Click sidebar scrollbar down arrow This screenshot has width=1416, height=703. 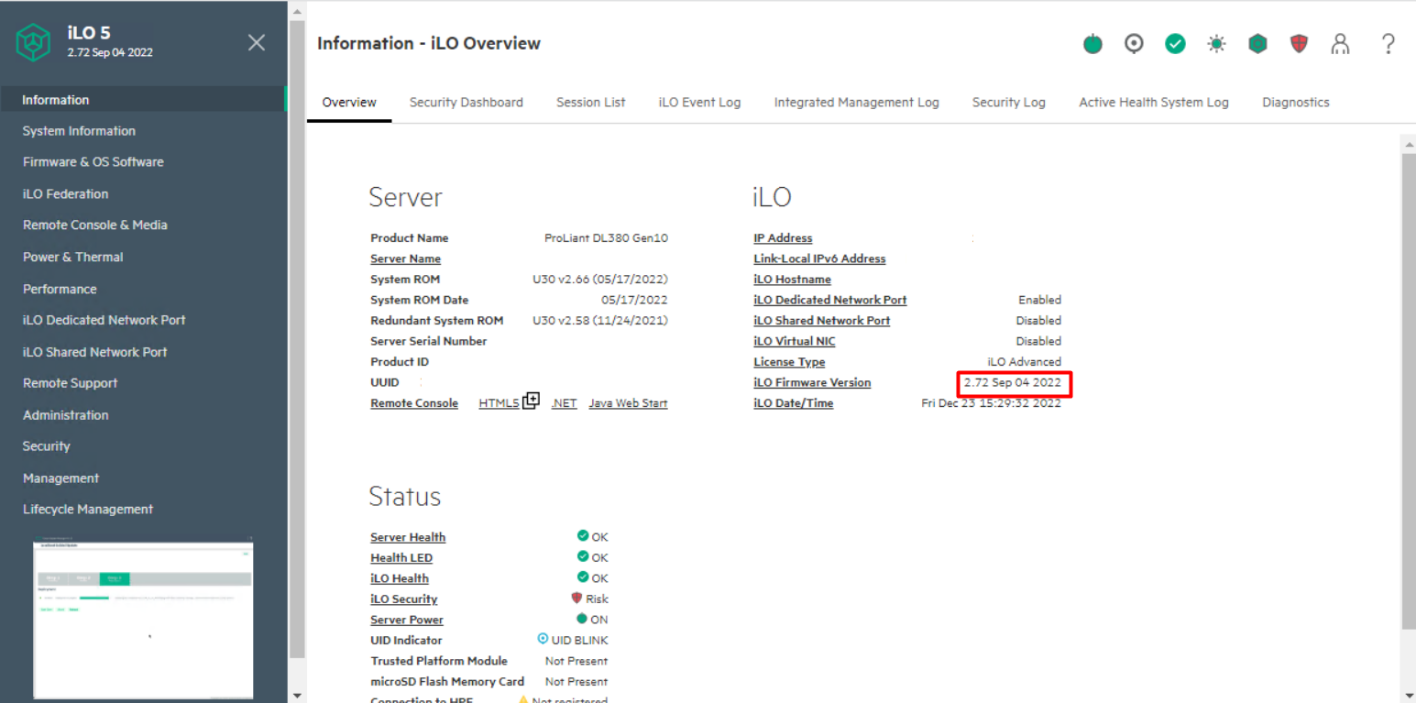pos(297,695)
